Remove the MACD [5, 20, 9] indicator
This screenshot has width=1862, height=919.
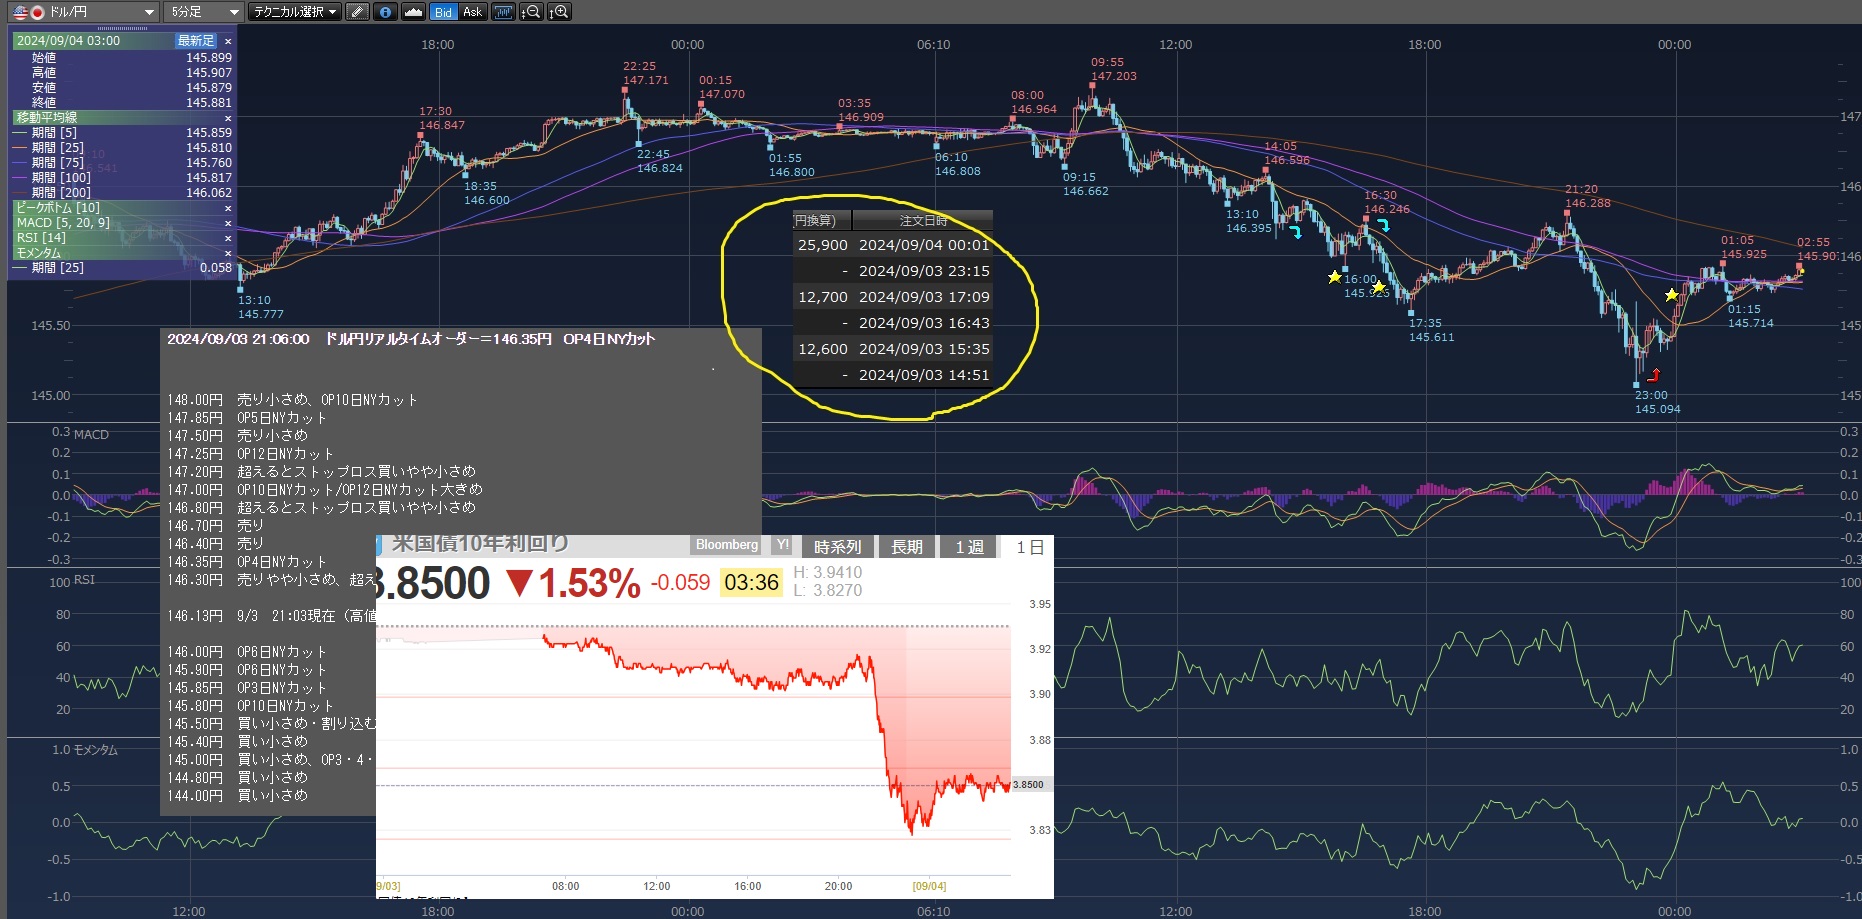pyautogui.click(x=228, y=223)
